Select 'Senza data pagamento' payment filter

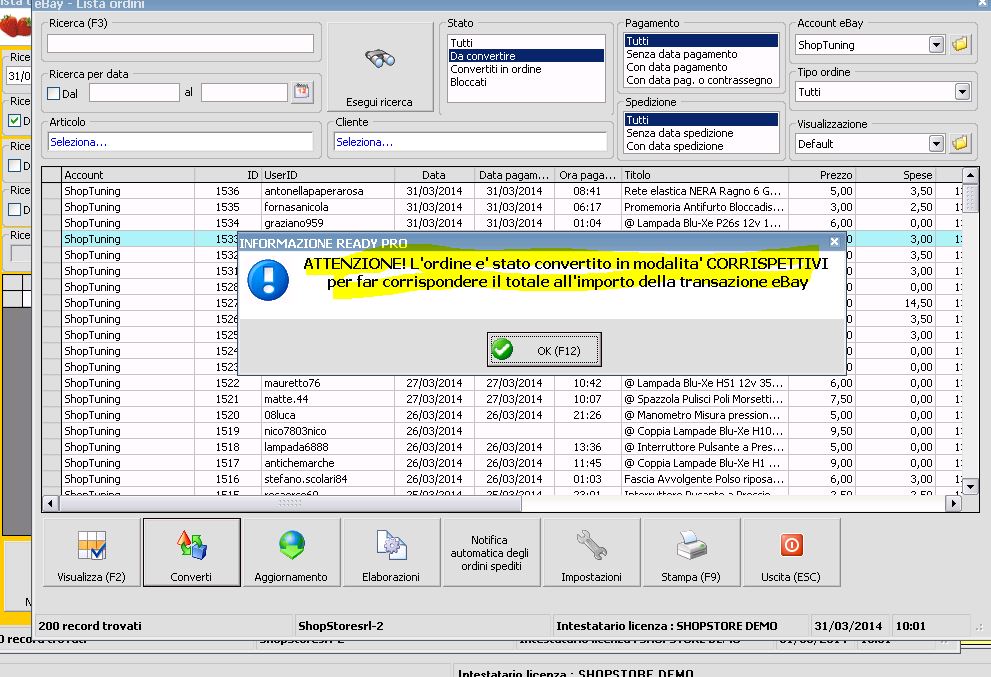681,54
